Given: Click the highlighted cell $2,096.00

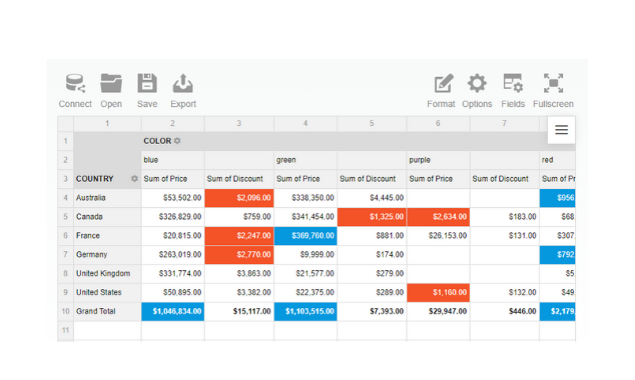Looking at the screenshot, I should click(x=239, y=198).
